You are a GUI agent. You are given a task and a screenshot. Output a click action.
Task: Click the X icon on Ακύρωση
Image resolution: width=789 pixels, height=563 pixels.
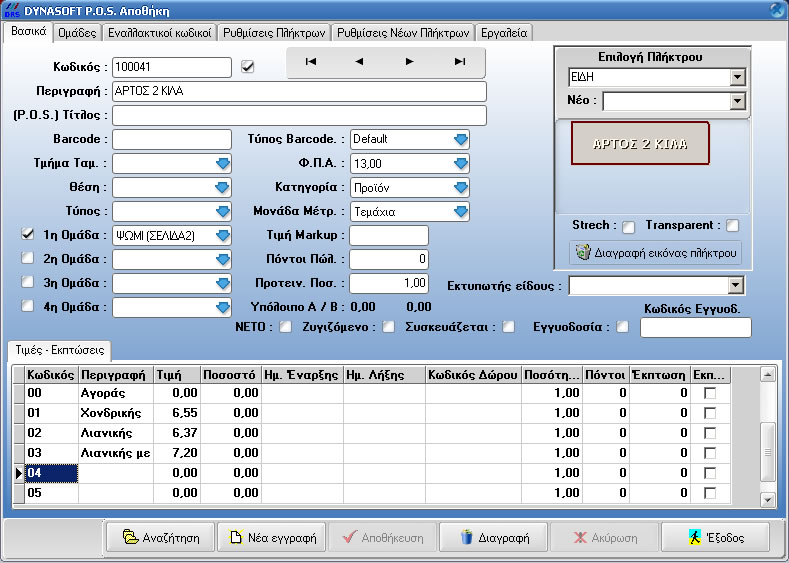[x=580, y=537]
